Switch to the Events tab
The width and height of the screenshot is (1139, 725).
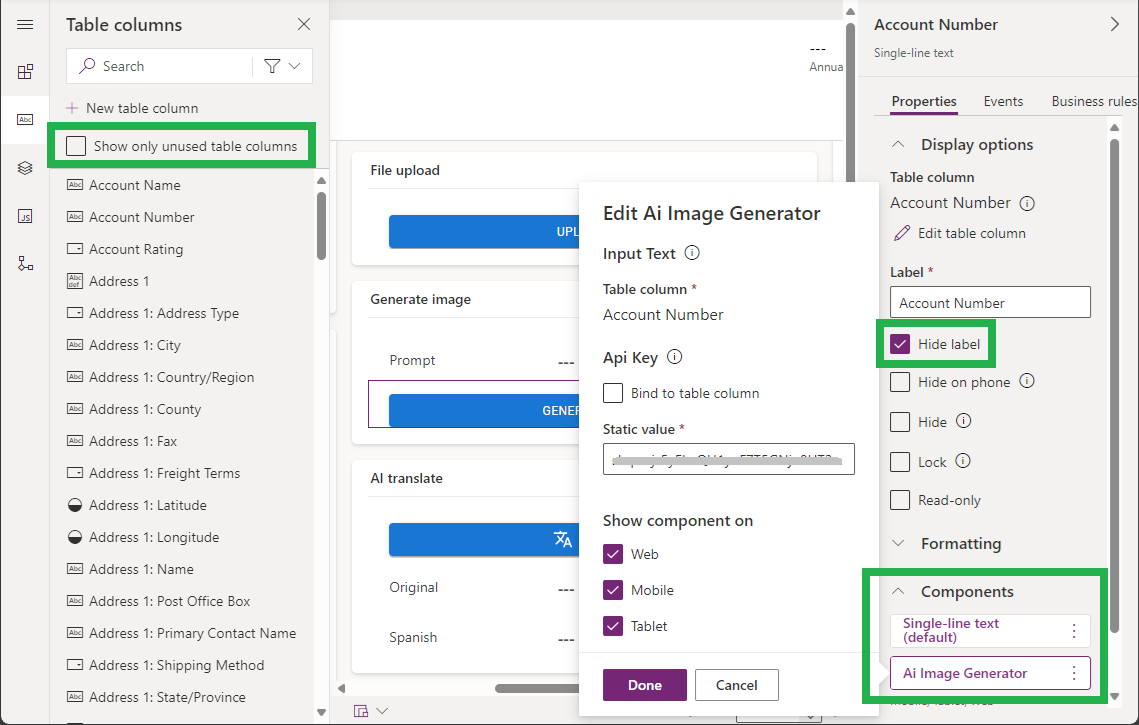point(1003,101)
